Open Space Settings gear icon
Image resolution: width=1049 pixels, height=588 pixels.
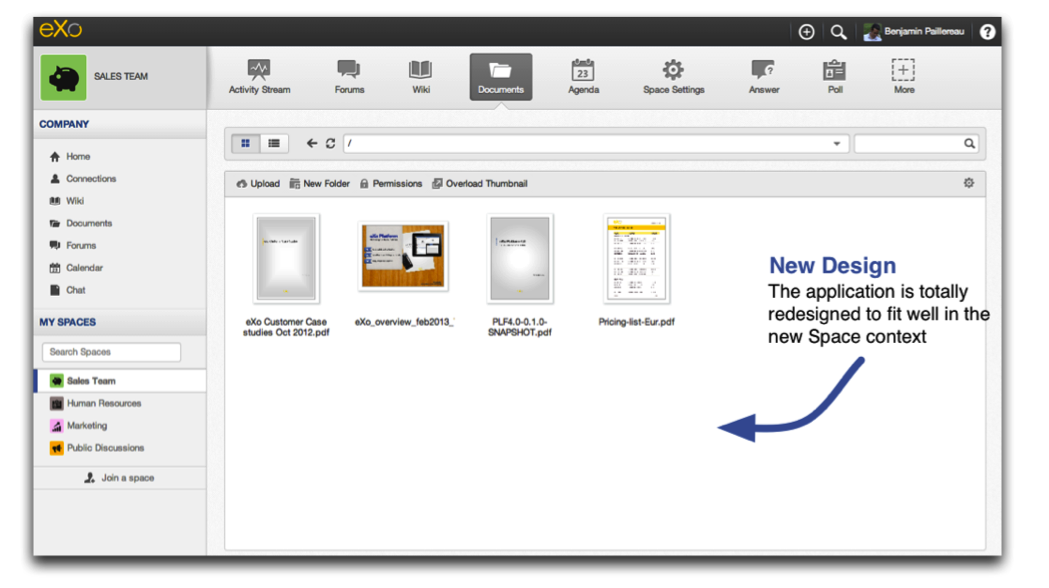click(673, 70)
